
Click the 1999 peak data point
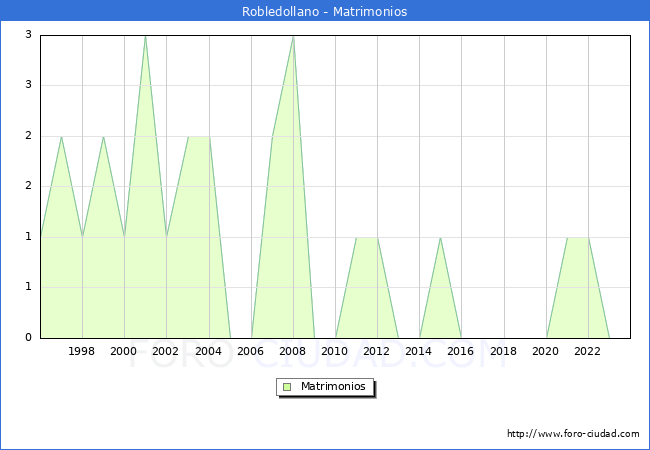[103, 137]
